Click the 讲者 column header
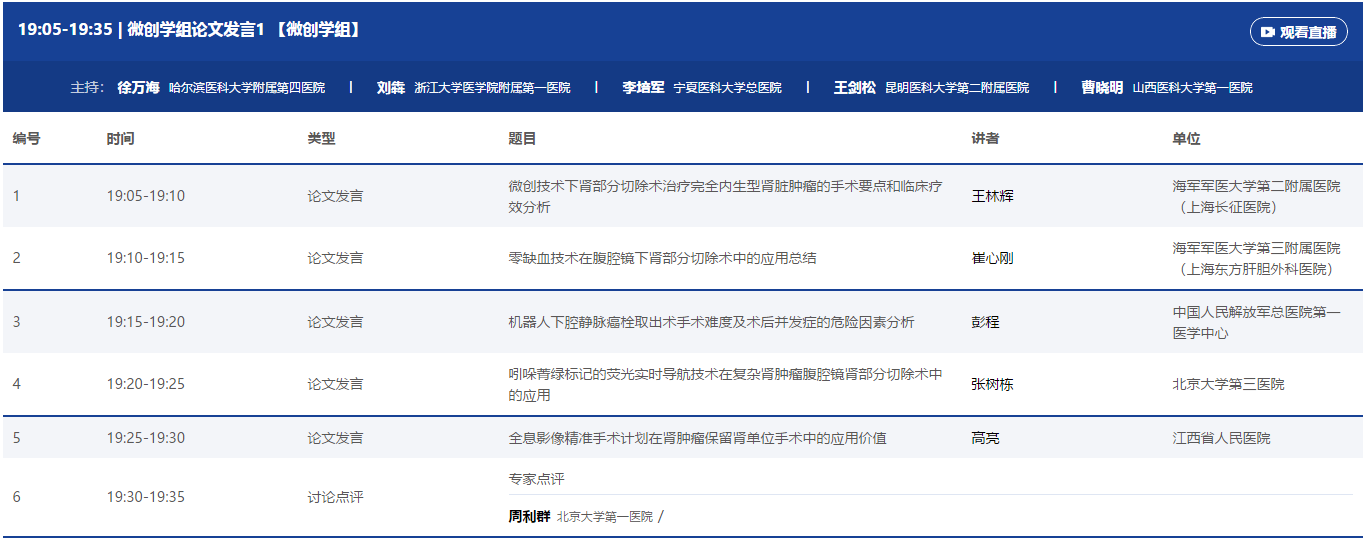 point(985,139)
